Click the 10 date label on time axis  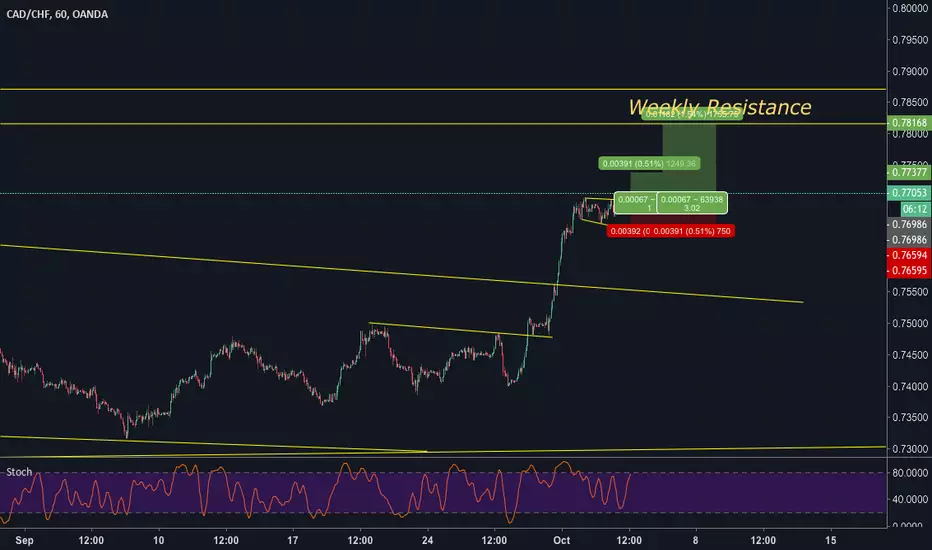tap(158, 540)
